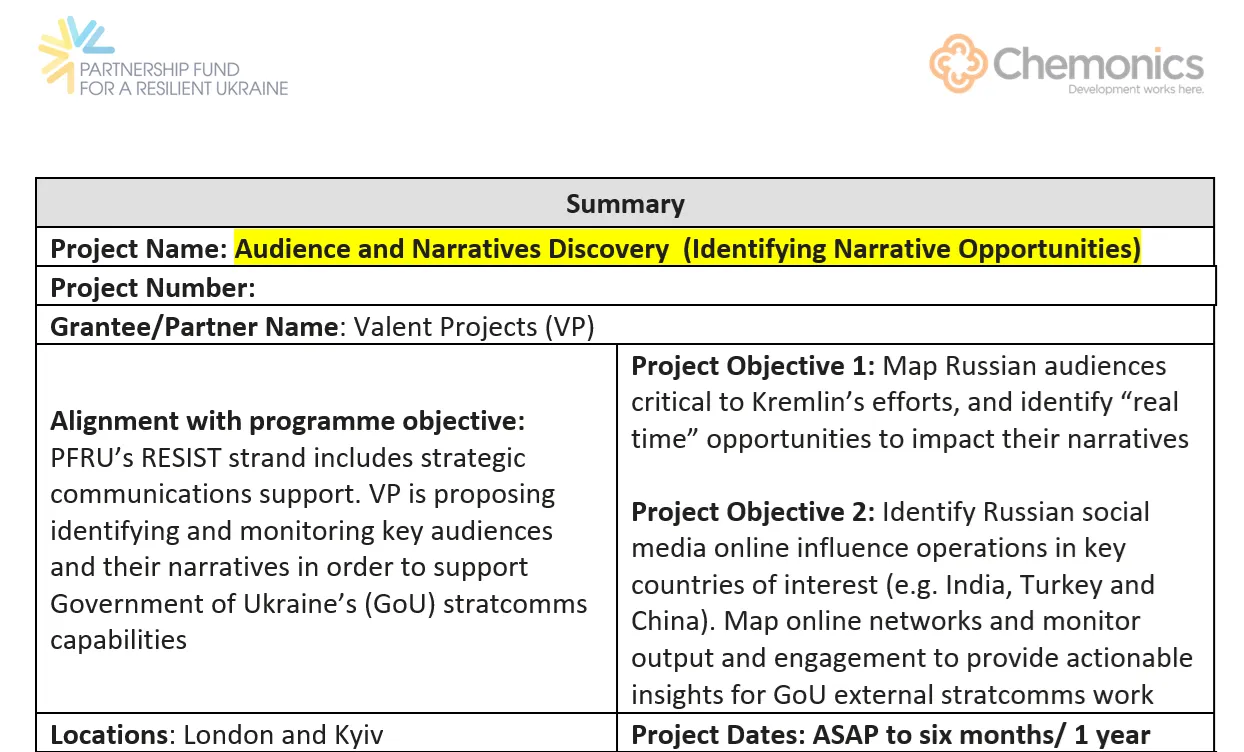Screen dimensions: 1244x752
Task: Click "Project Dates: ASAP to six months/ 1 year"
Action: pos(891,735)
